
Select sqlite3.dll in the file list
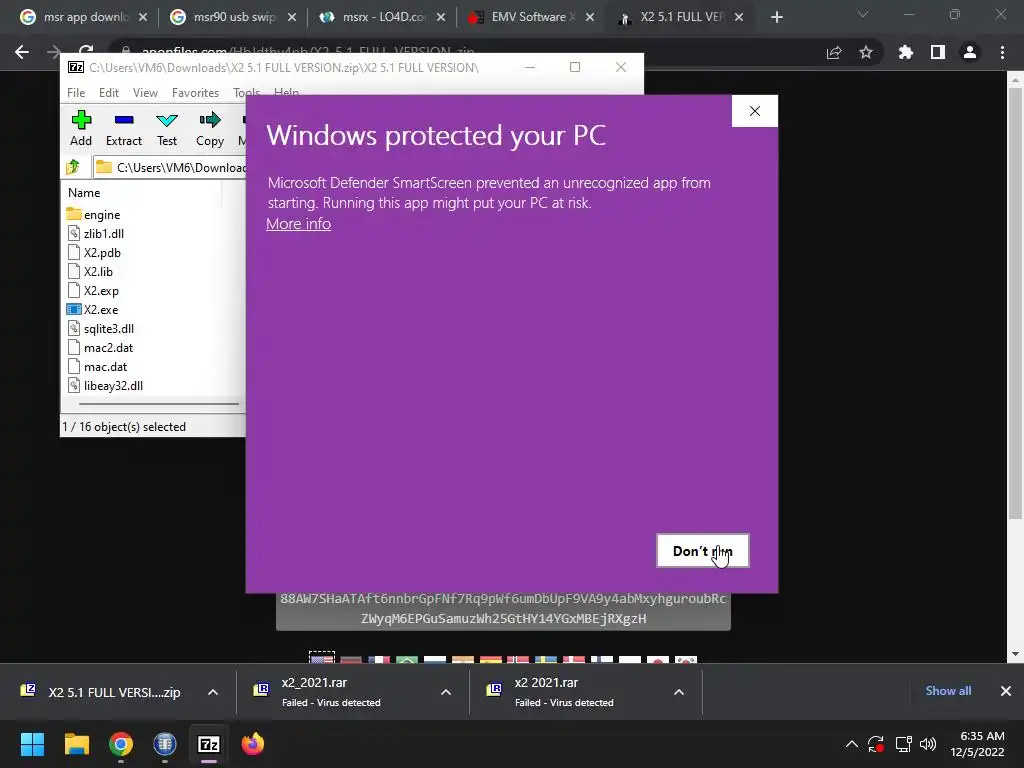pyautogui.click(x=101, y=328)
